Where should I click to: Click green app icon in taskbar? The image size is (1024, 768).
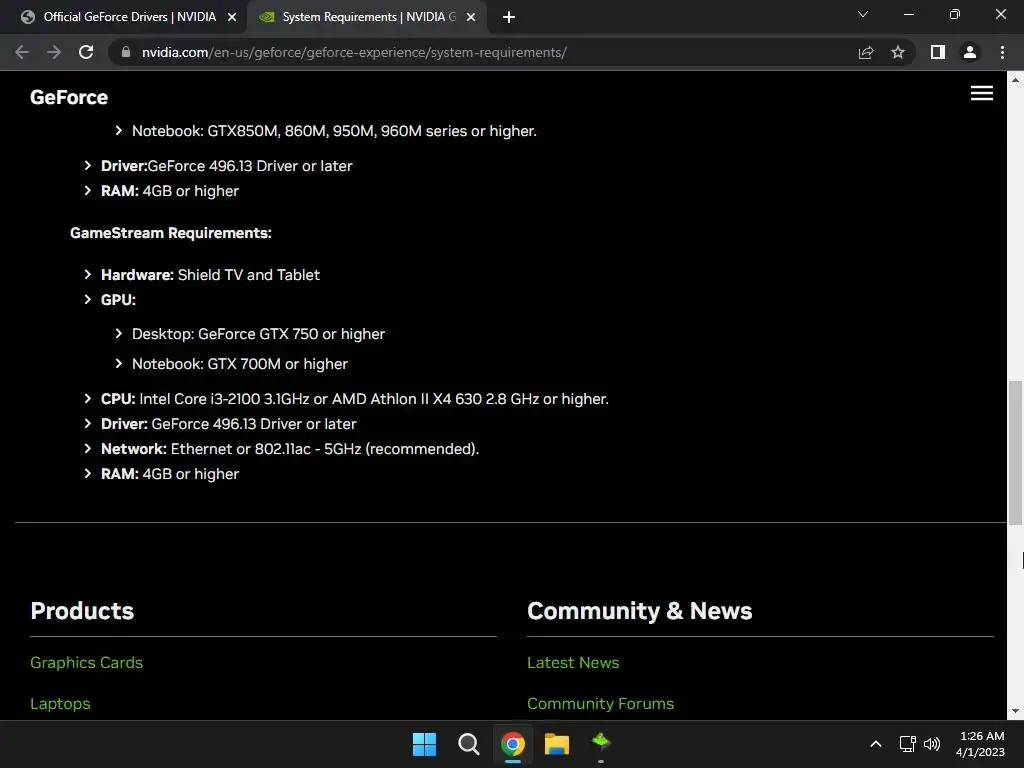[x=601, y=743]
